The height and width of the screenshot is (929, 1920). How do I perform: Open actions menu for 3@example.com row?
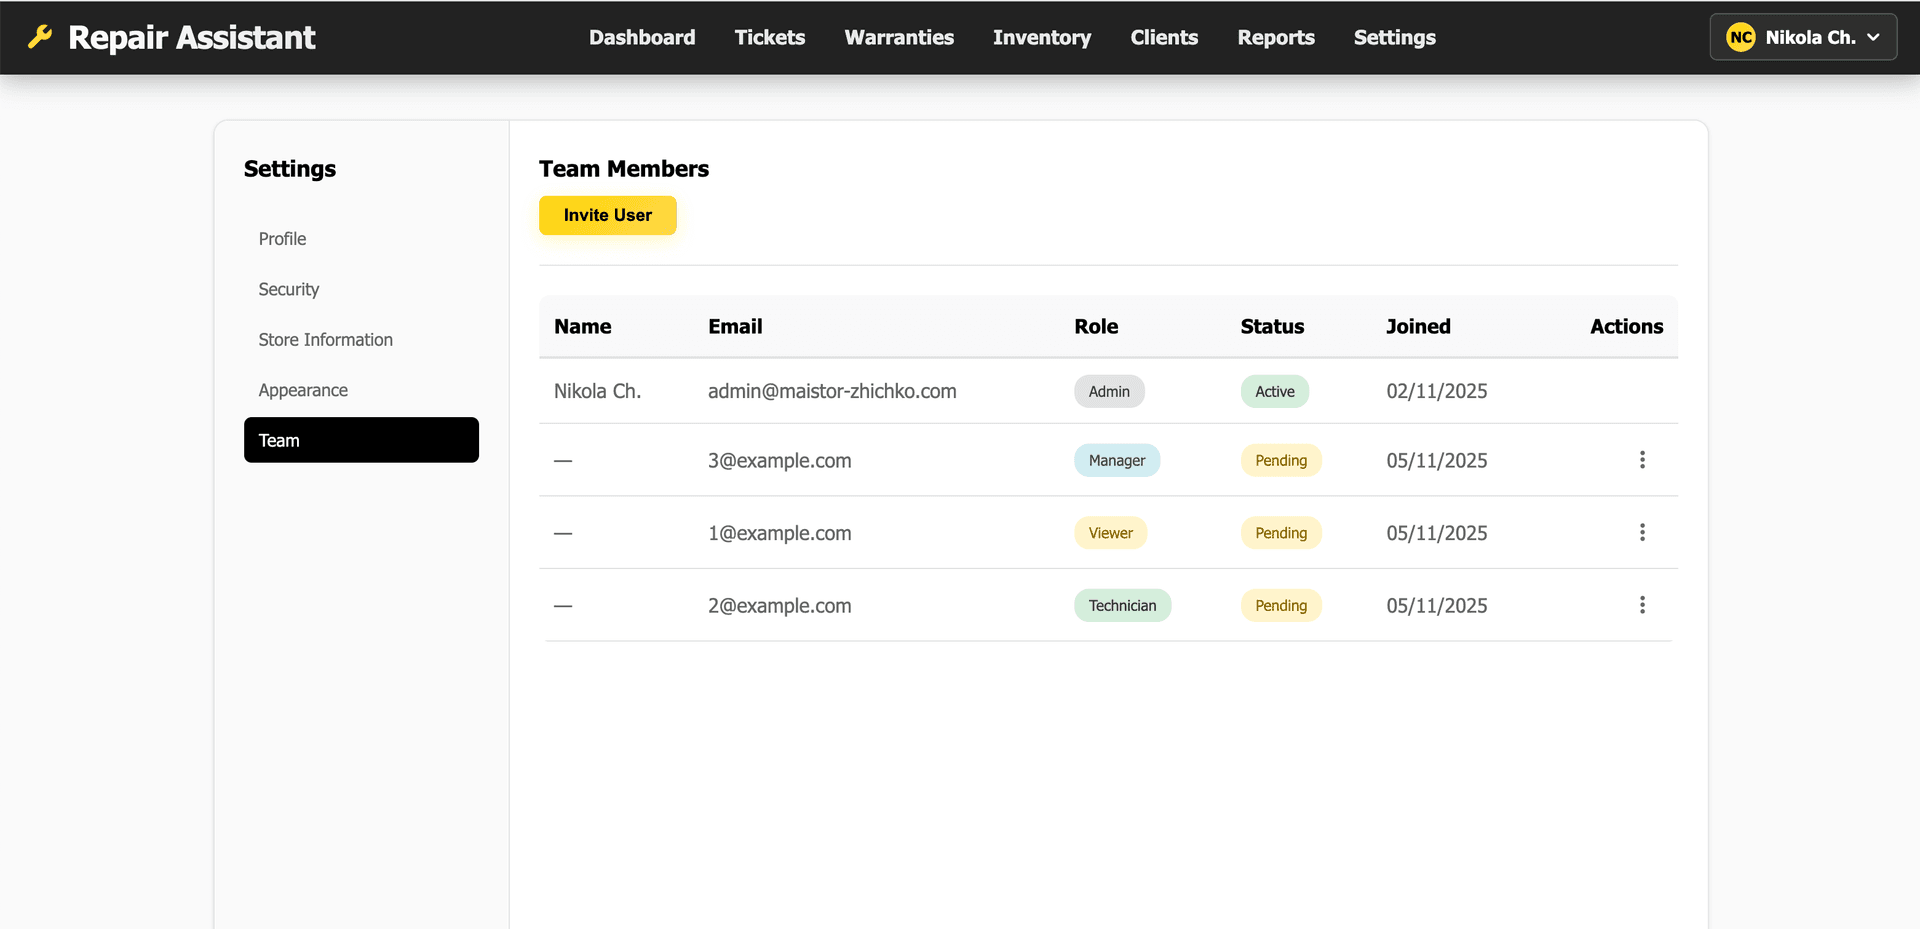1642,460
